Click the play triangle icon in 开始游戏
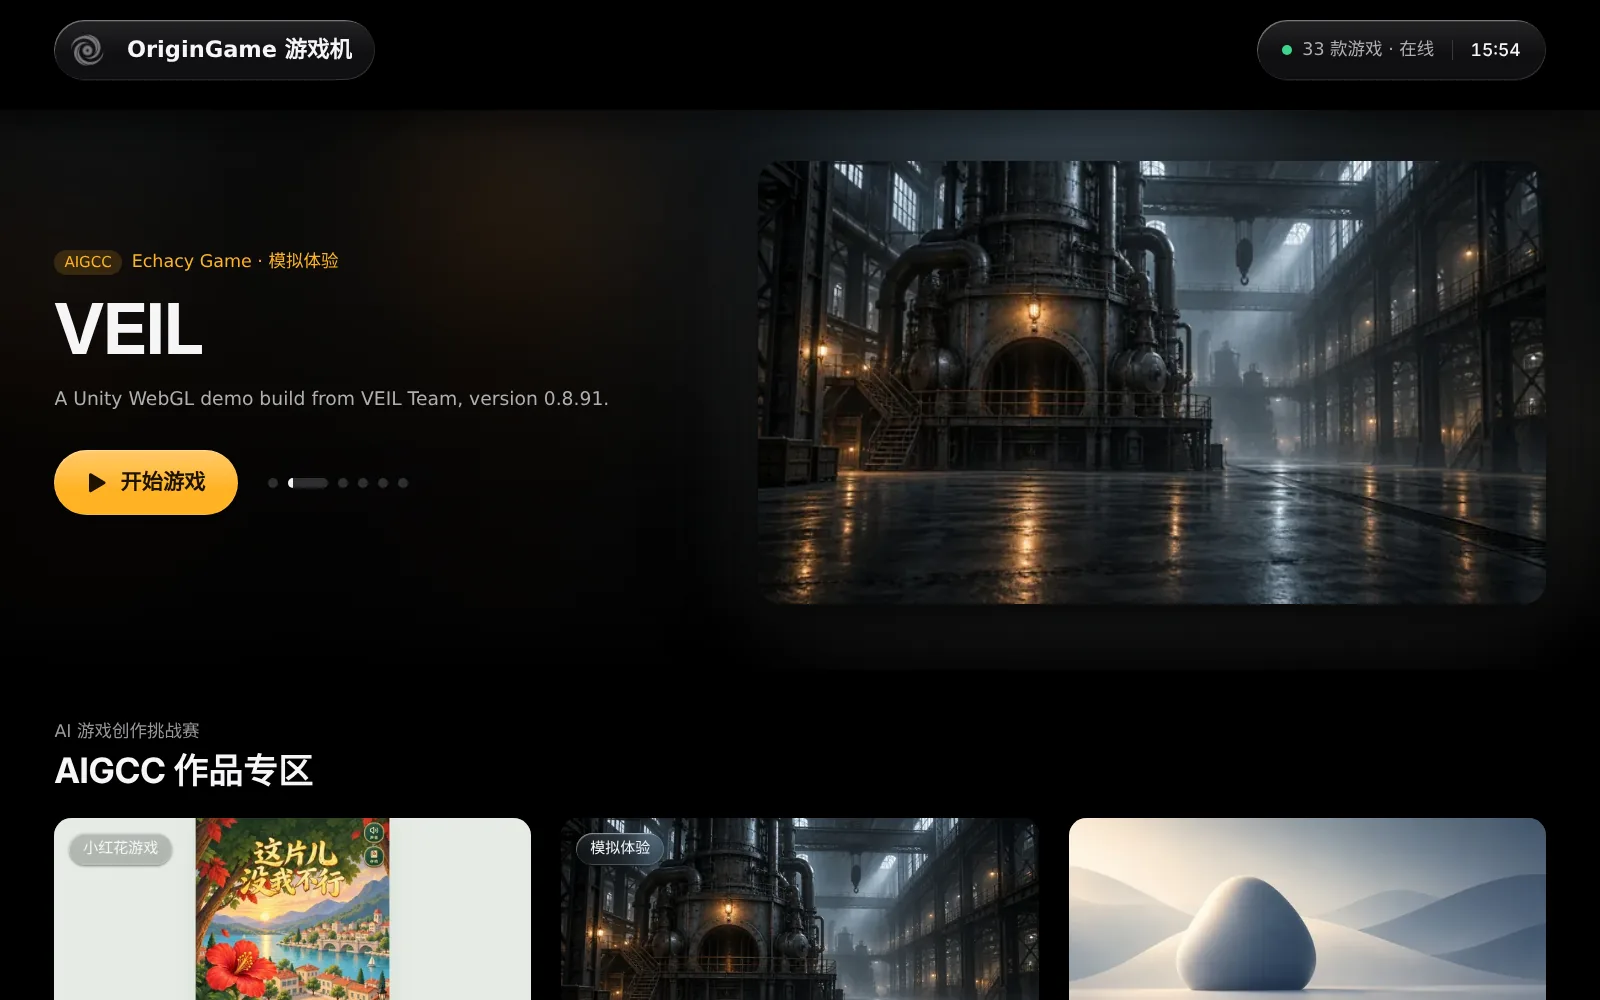1600x1000 pixels. coord(97,483)
